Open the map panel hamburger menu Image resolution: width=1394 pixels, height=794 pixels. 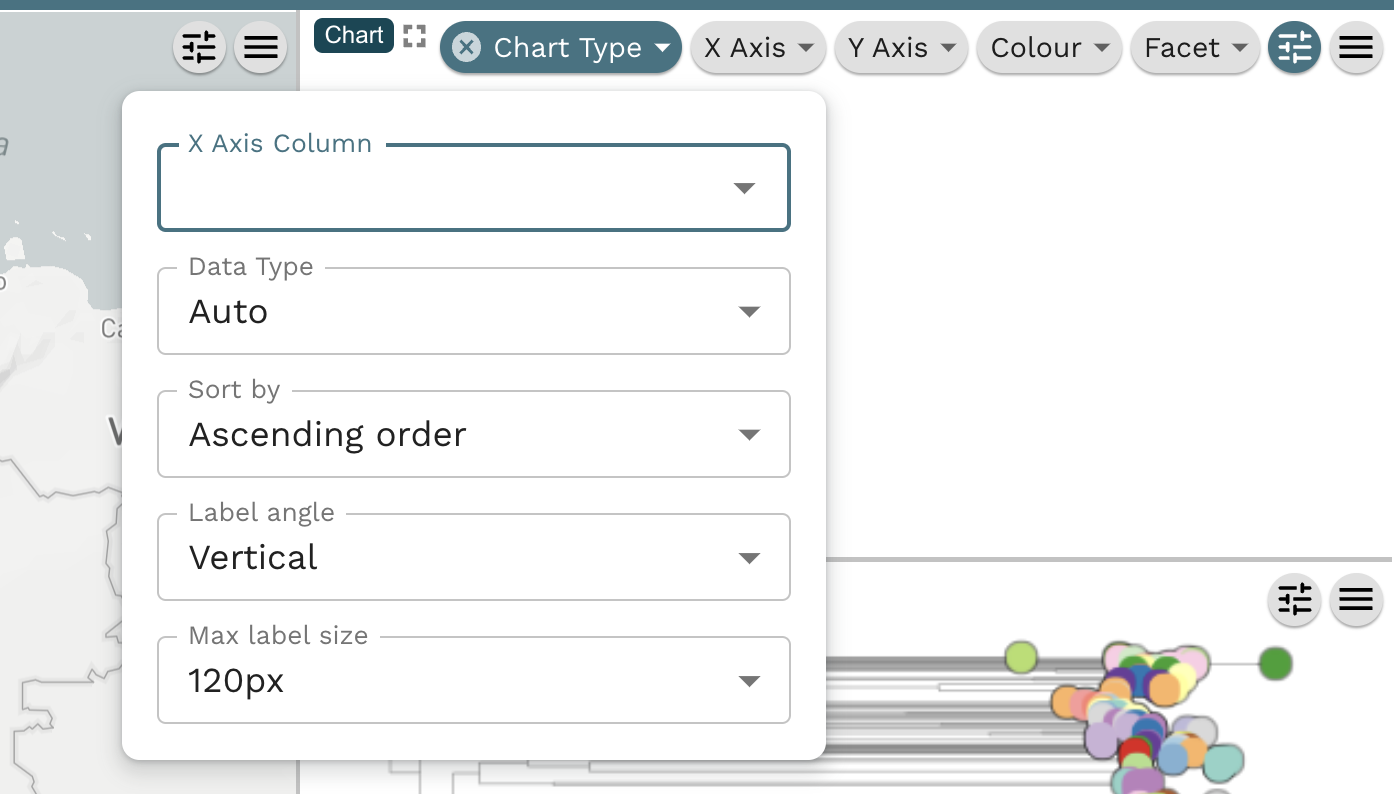tap(261, 47)
